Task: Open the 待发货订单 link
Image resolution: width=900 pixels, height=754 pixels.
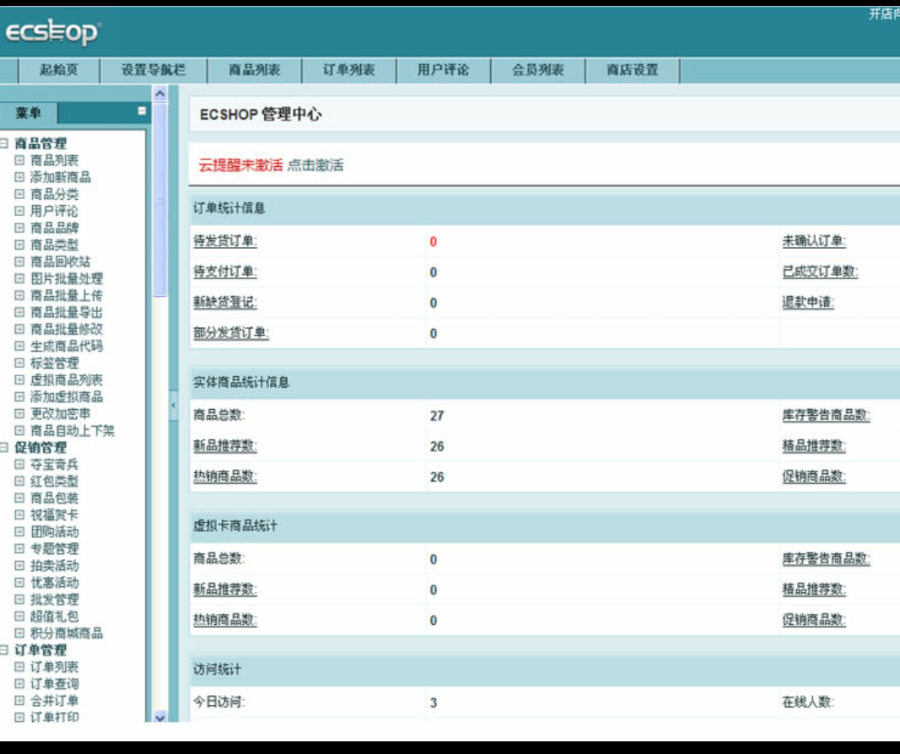Action: (x=225, y=241)
